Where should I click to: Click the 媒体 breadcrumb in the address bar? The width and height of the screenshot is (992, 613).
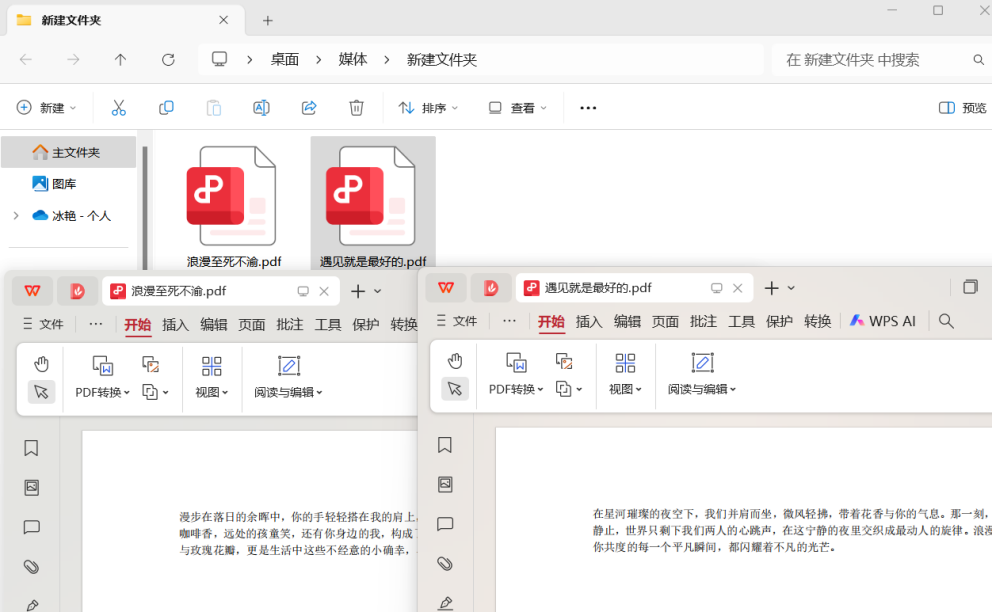tap(353, 60)
